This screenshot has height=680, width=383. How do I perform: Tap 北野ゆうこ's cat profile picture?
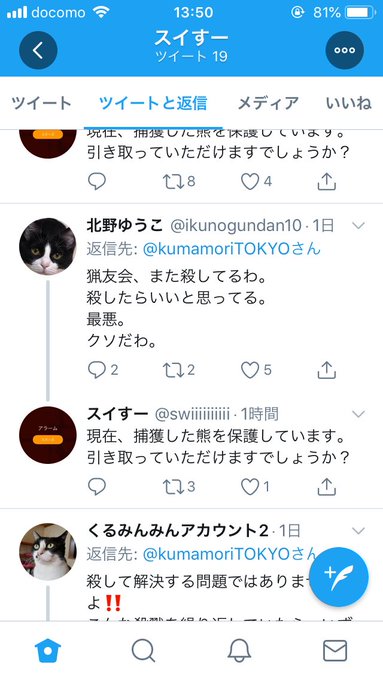point(48,246)
